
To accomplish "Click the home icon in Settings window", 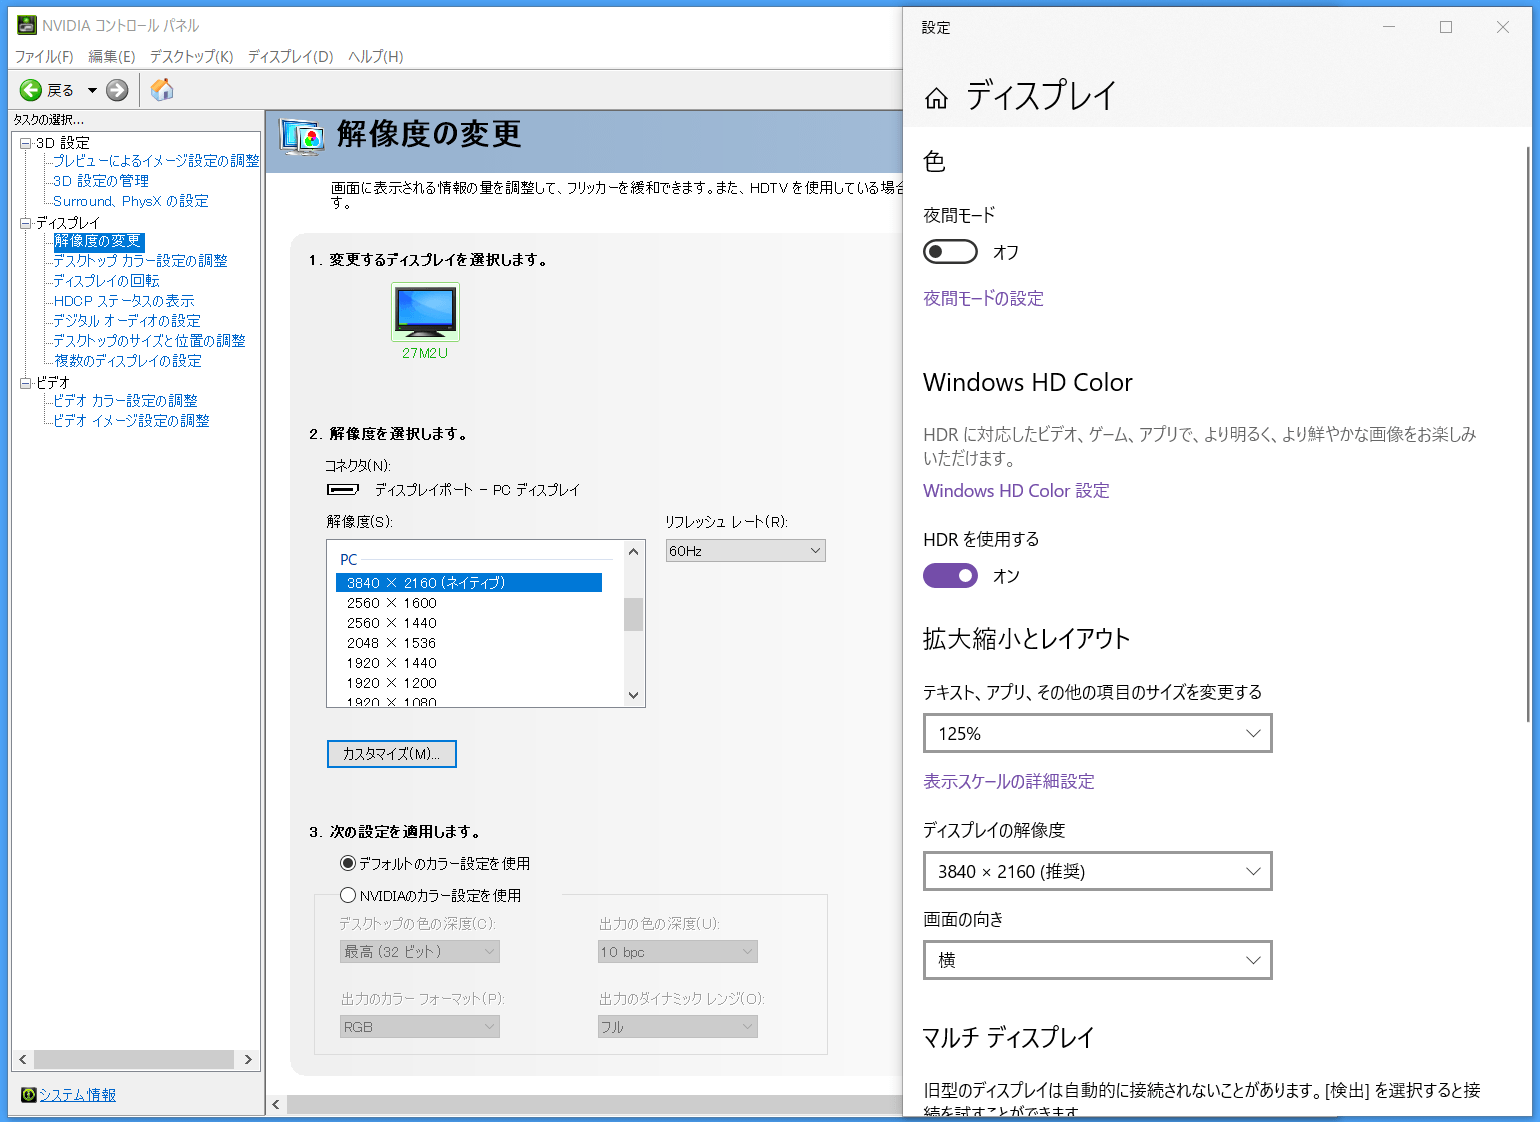I will (936, 98).
